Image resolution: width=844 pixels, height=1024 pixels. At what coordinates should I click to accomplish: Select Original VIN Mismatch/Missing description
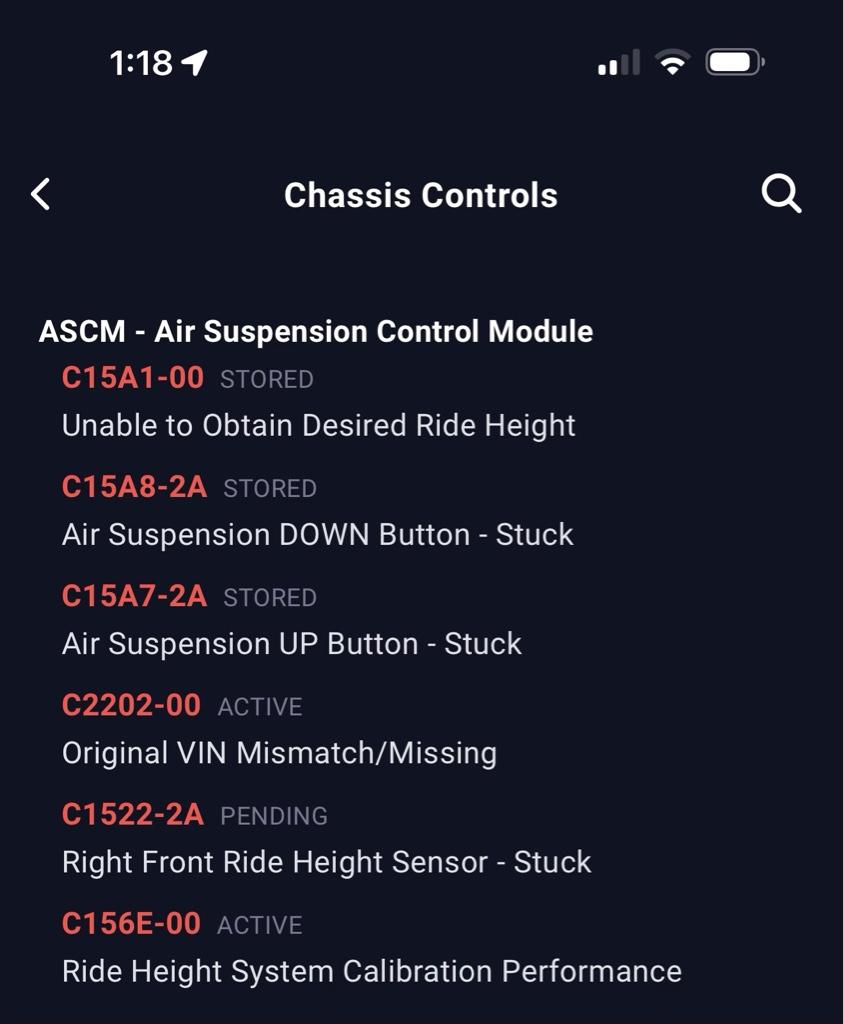(x=279, y=752)
